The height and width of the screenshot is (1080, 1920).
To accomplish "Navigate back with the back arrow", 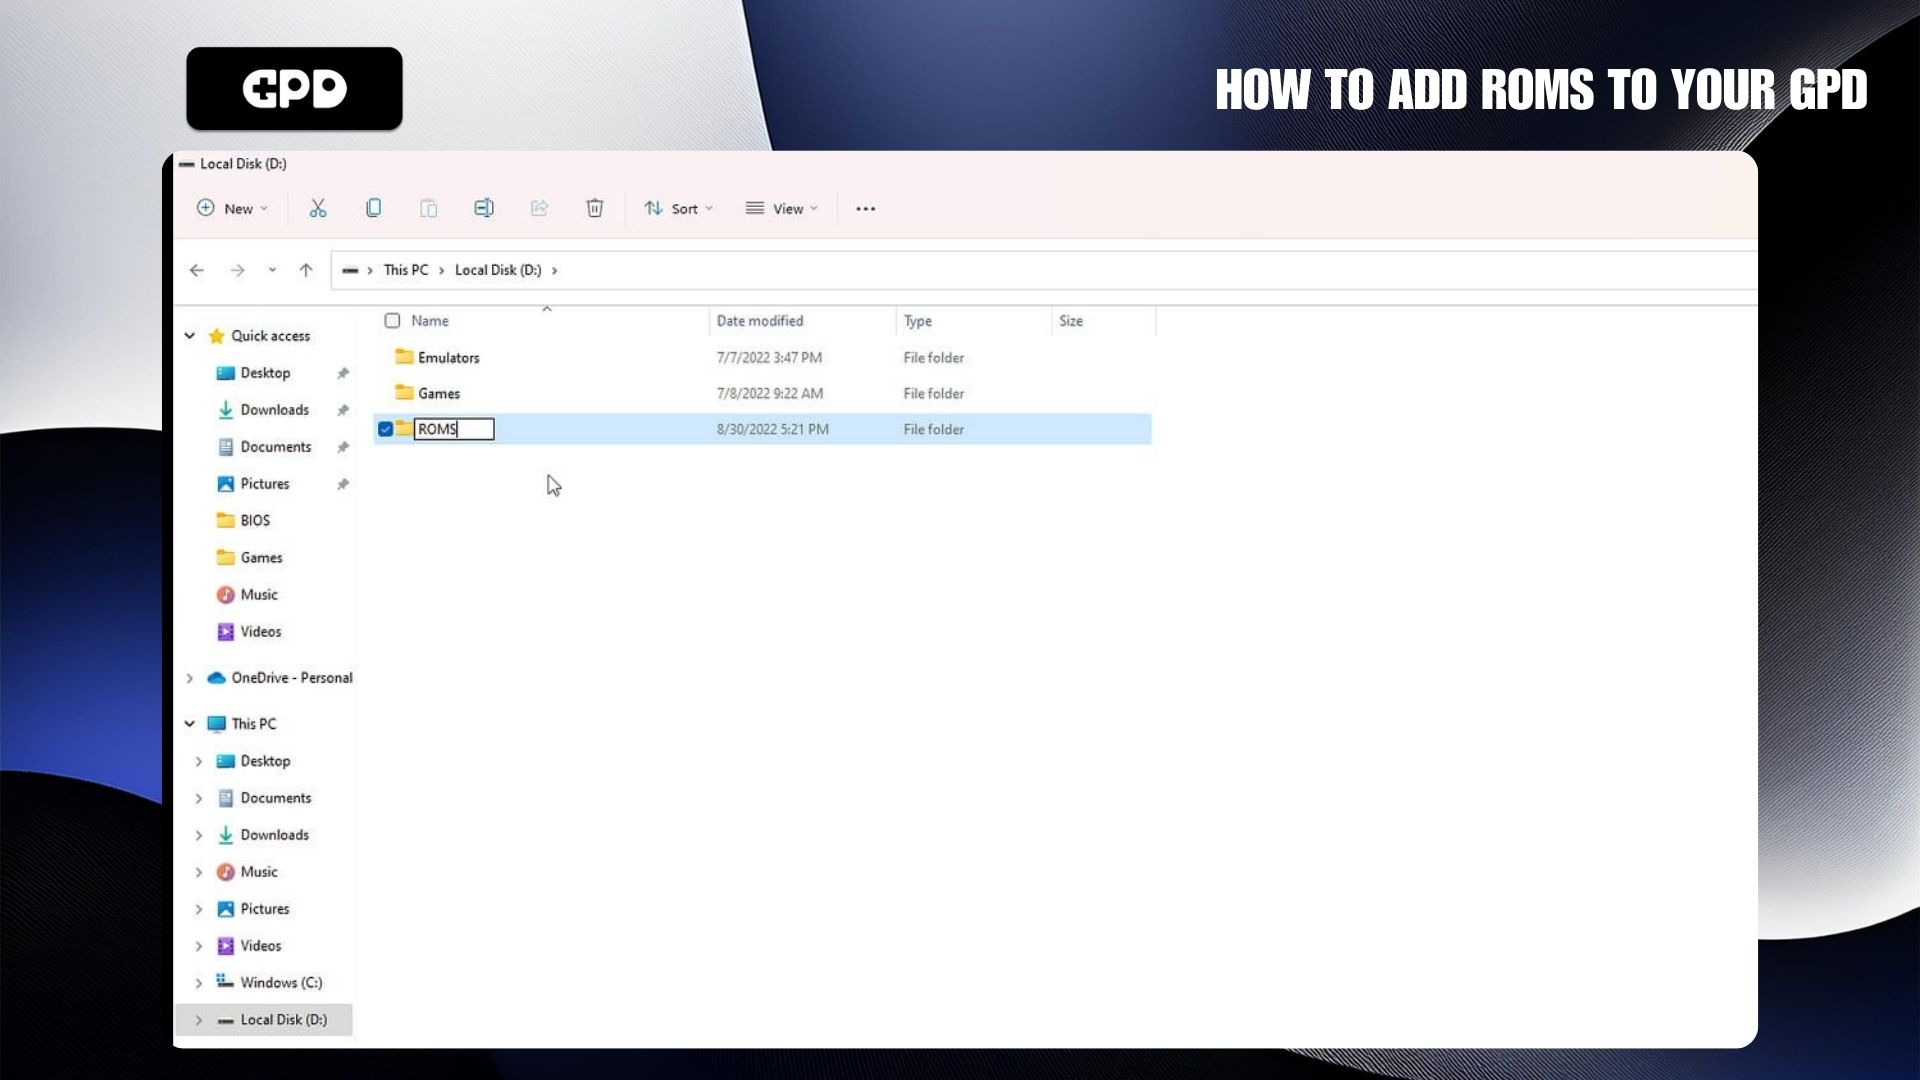I will pyautogui.click(x=197, y=270).
